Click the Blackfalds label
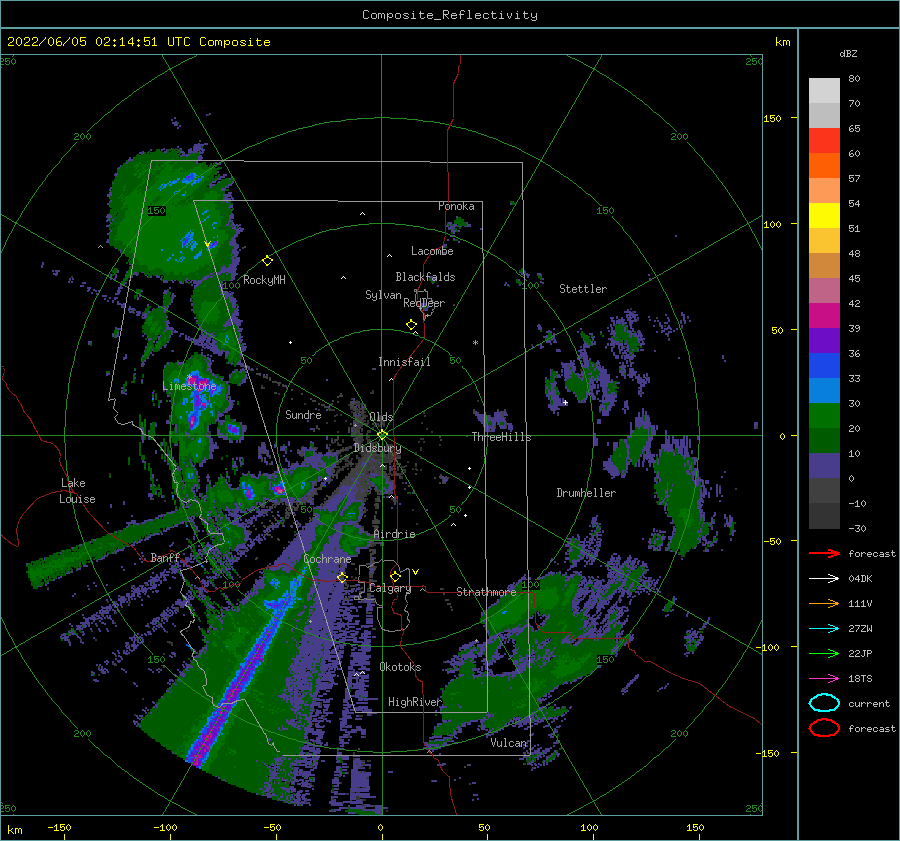The height and width of the screenshot is (841, 900). click(425, 277)
